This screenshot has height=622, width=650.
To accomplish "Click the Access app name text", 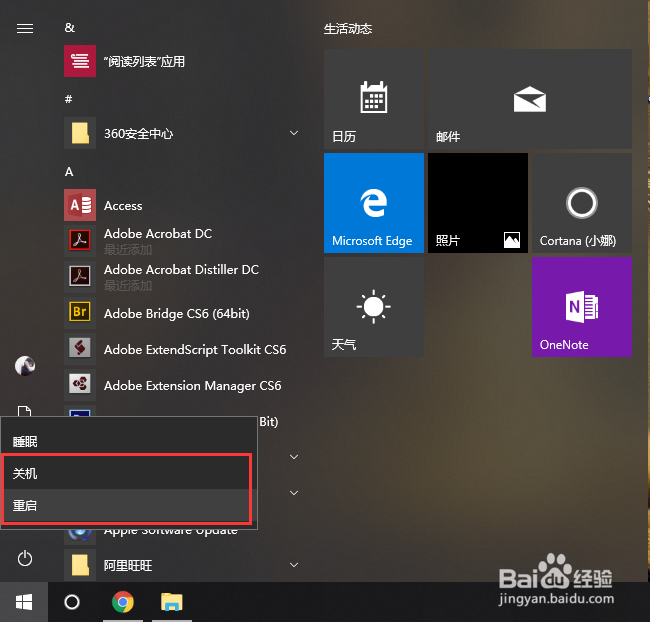I will (123, 206).
